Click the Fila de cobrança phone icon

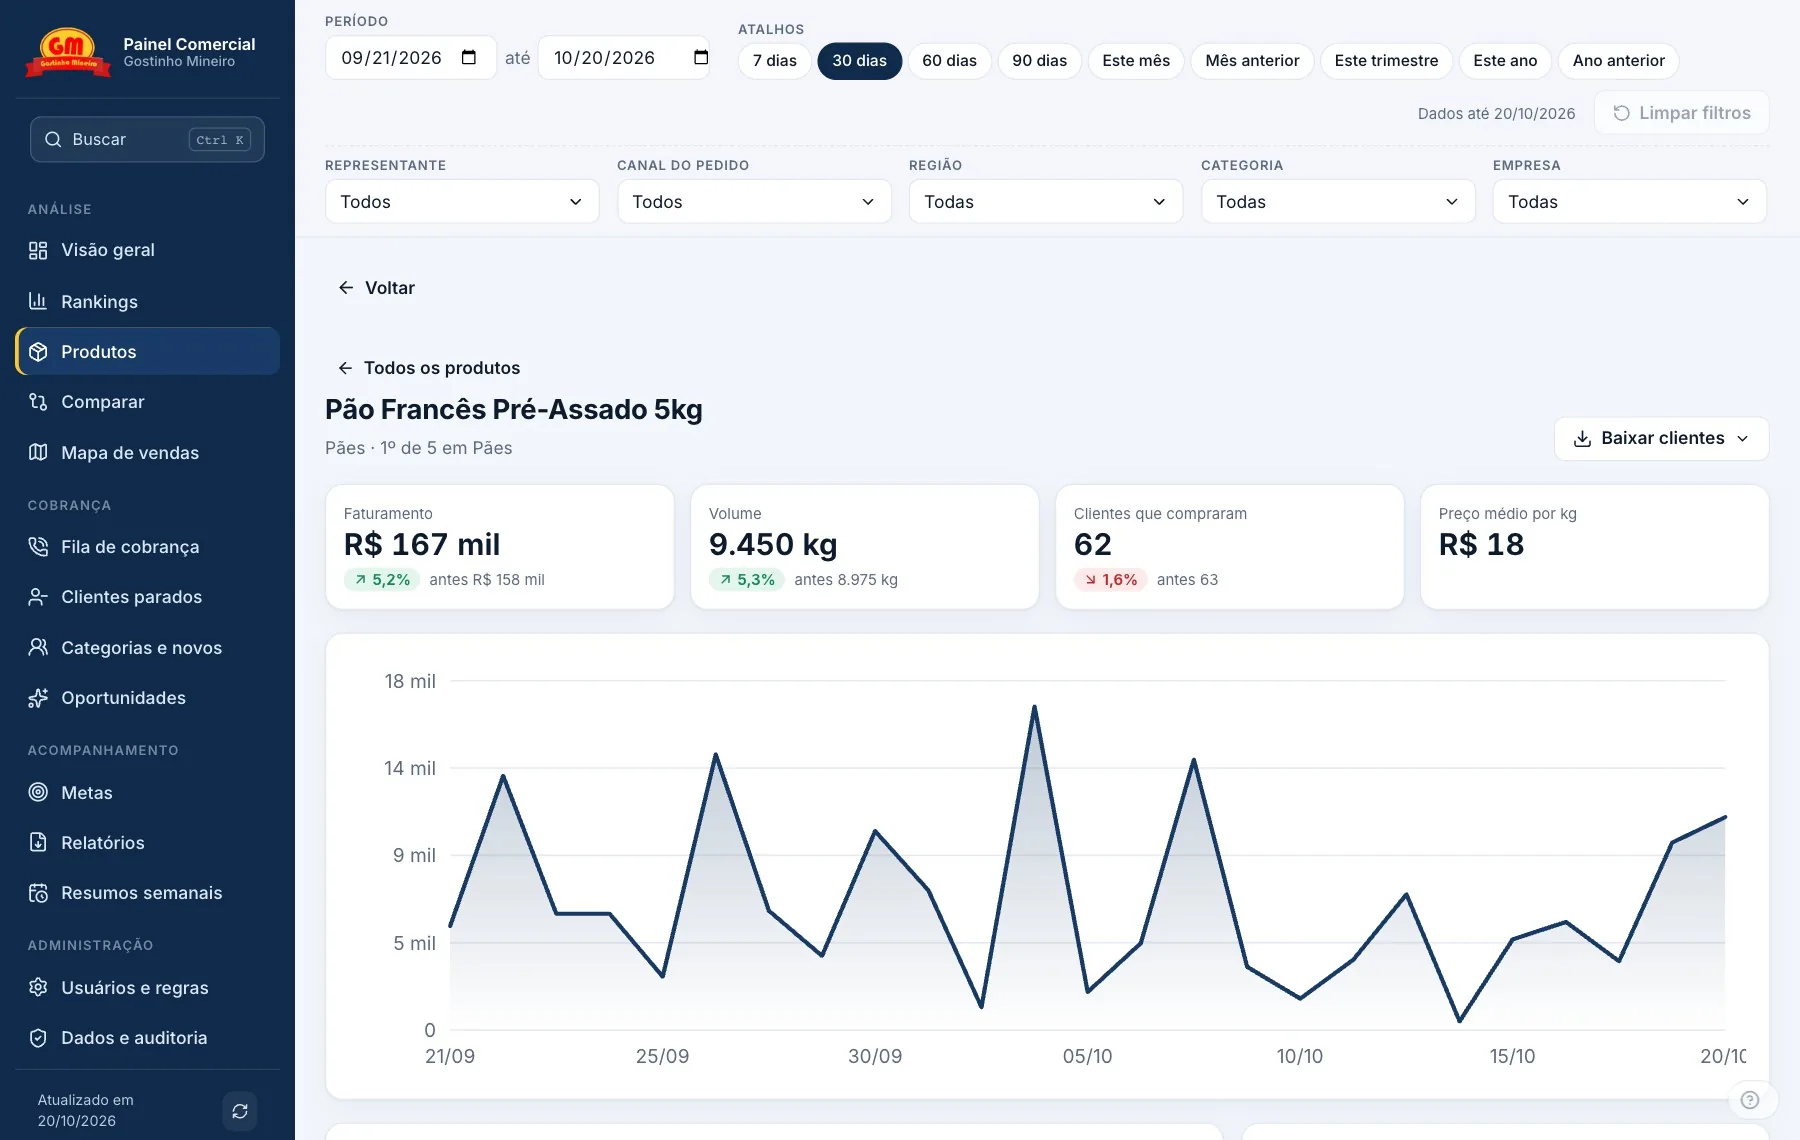tap(38, 547)
